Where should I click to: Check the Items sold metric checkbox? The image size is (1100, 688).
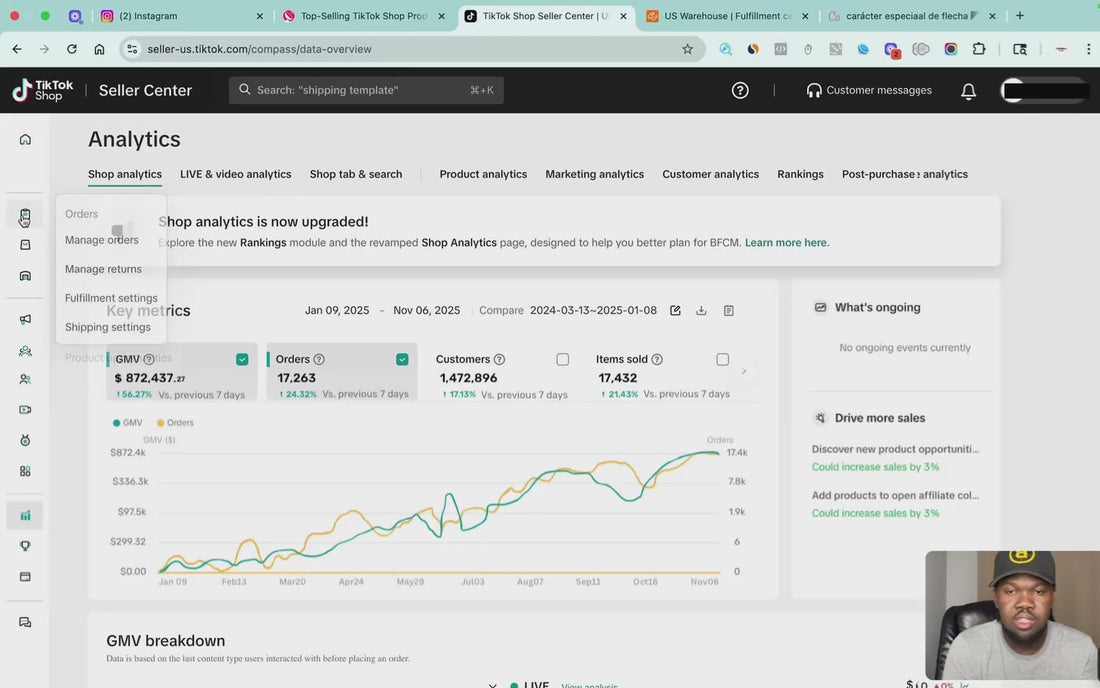point(722,359)
